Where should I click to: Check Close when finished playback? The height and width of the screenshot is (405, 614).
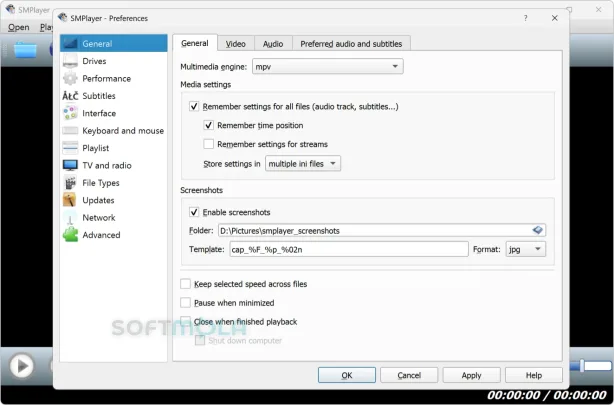185,322
